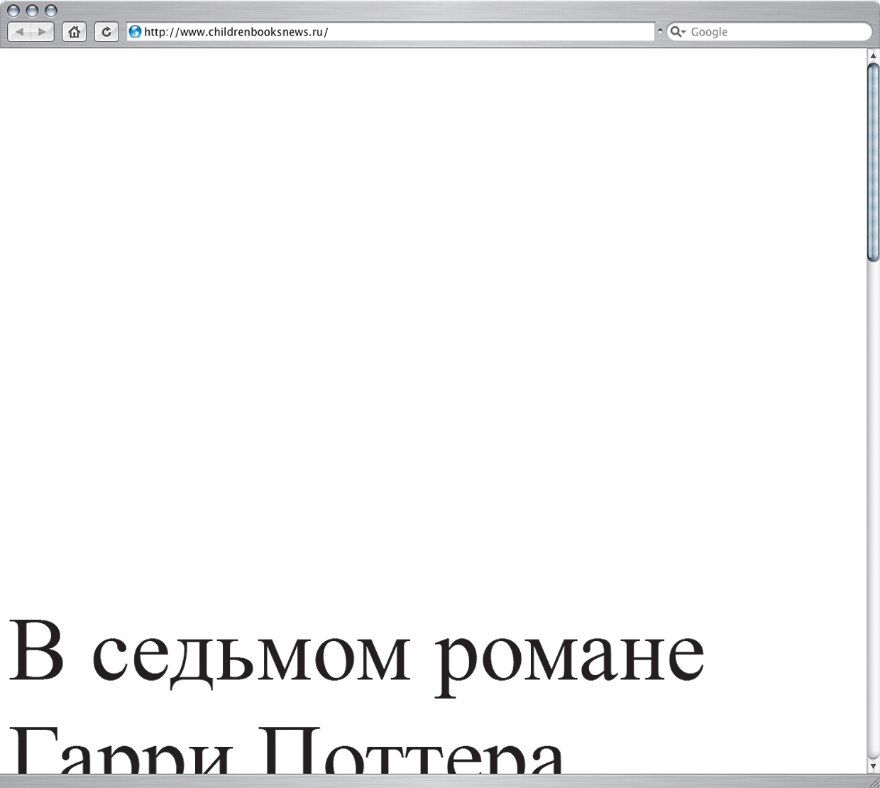This screenshot has width=880, height=788.
Task: Click the scrollbar up arrow
Action: click(x=873, y=56)
